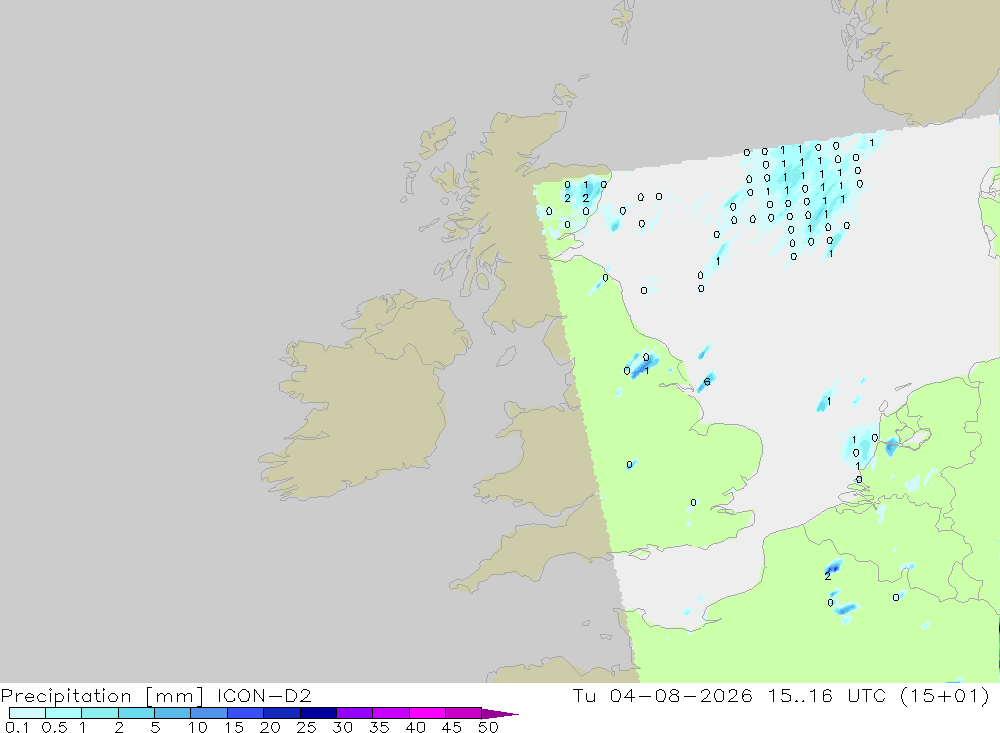The width and height of the screenshot is (1000, 733).
Task: Click the '15..16 UTC' time range text
Action: (x=827, y=695)
